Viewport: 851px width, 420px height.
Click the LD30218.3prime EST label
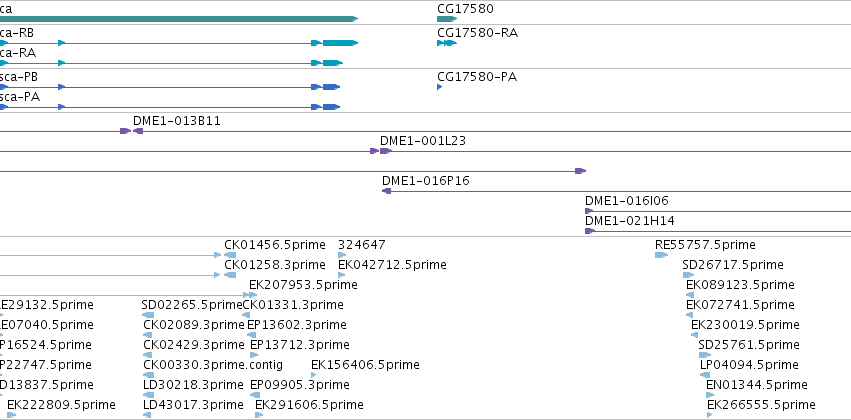point(193,385)
